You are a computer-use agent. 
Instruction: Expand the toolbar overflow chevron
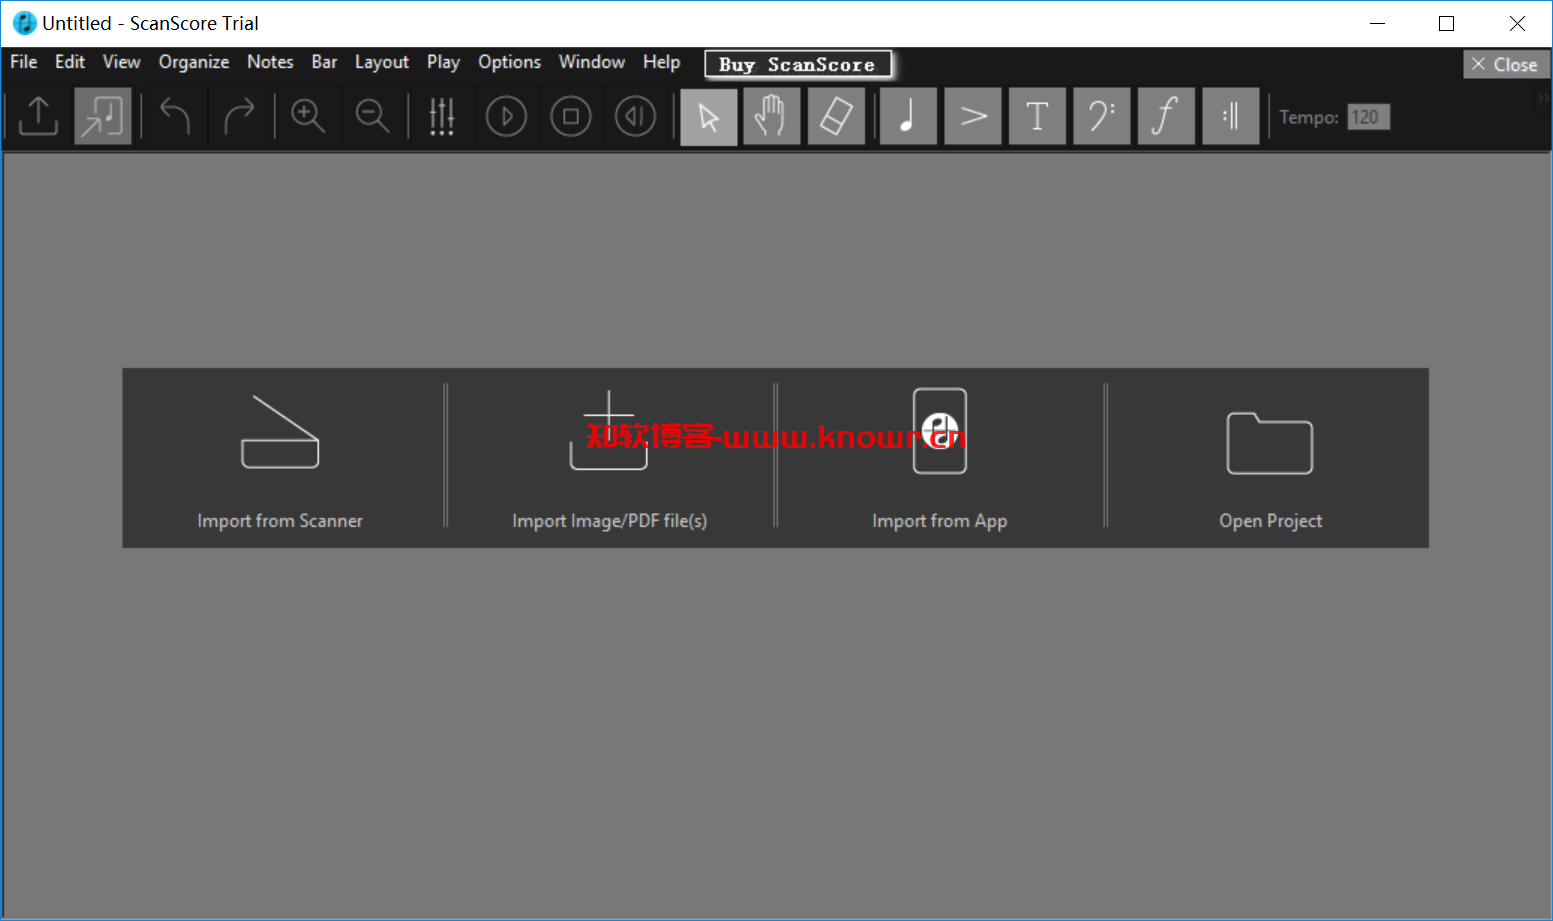pos(1543,99)
